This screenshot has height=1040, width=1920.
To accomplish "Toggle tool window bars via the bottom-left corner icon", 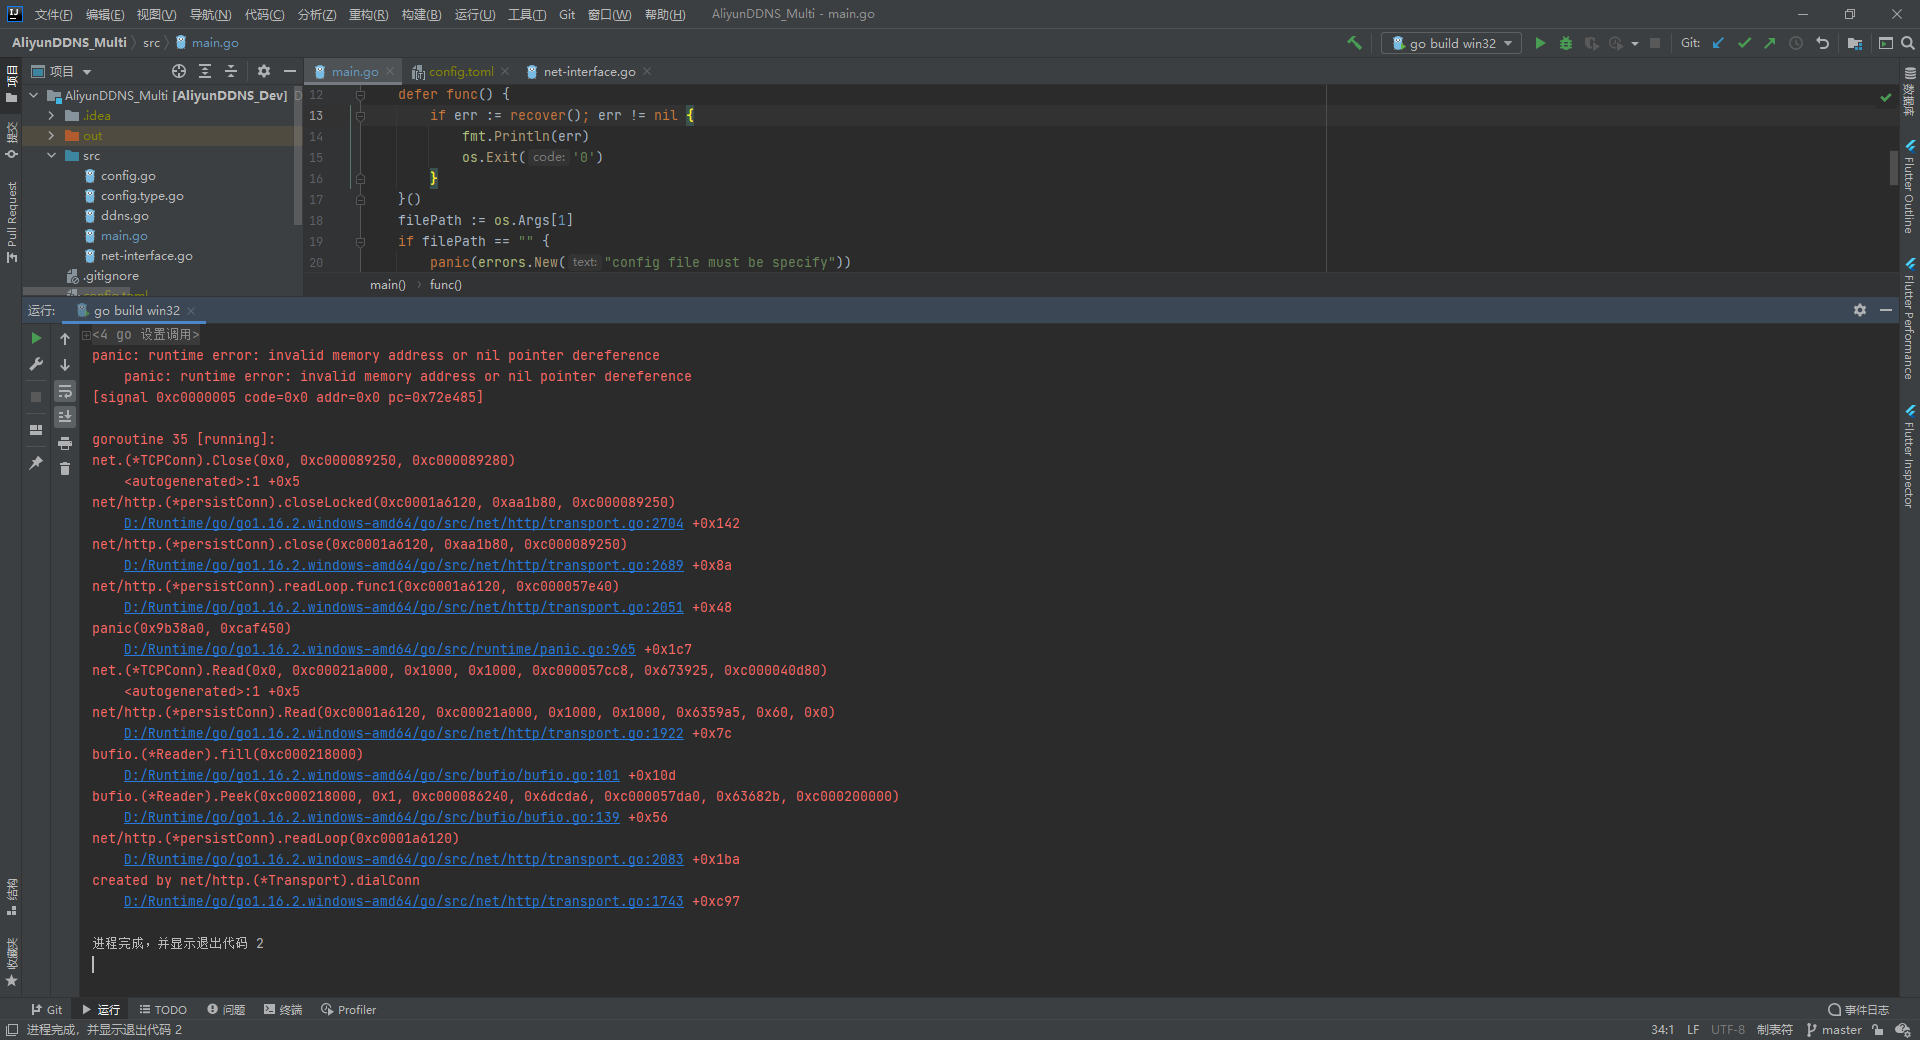I will [12, 1030].
